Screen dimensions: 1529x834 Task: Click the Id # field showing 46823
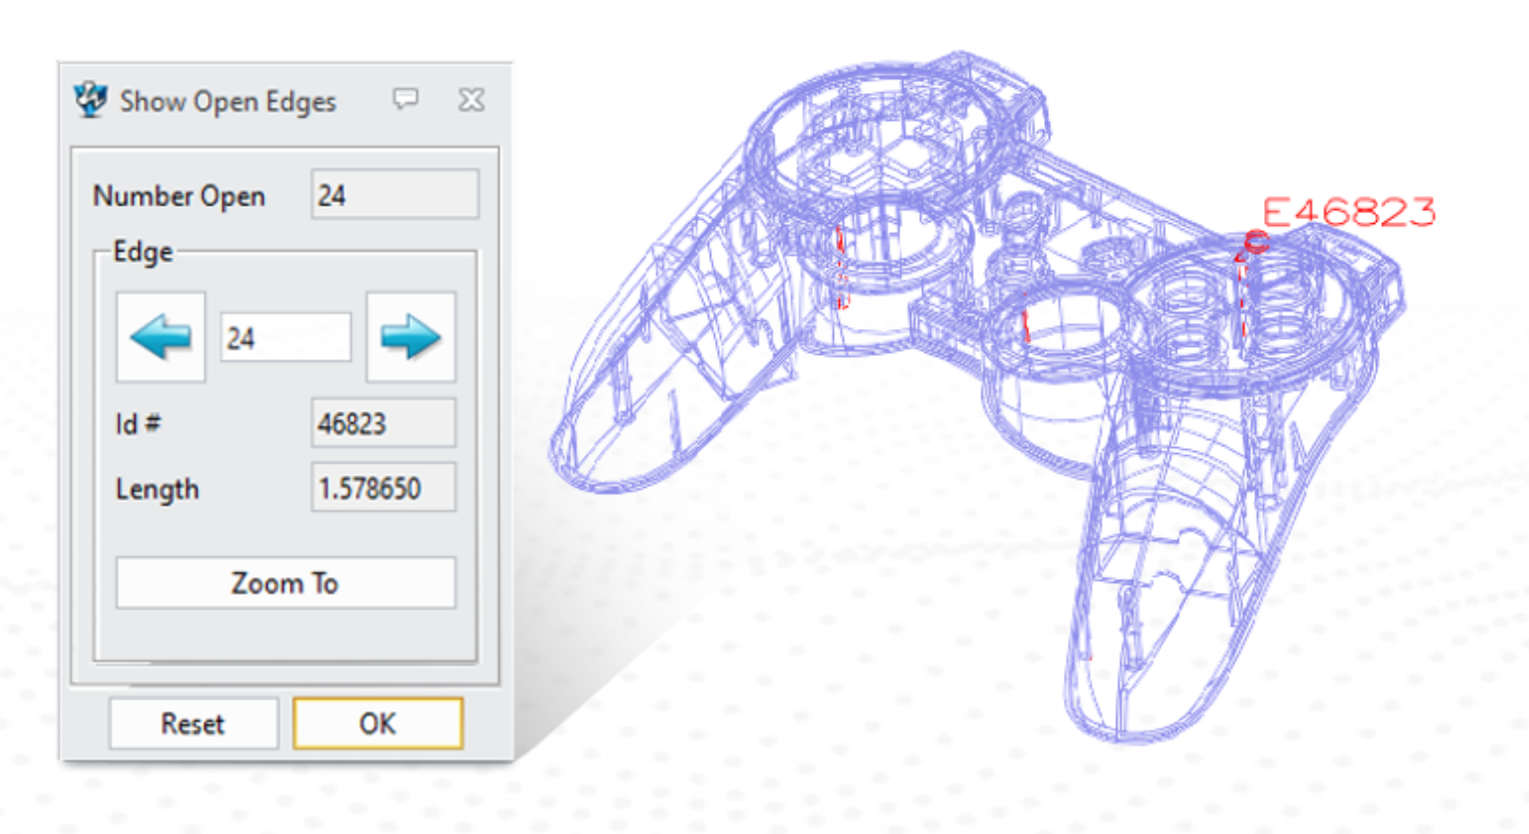(383, 424)
